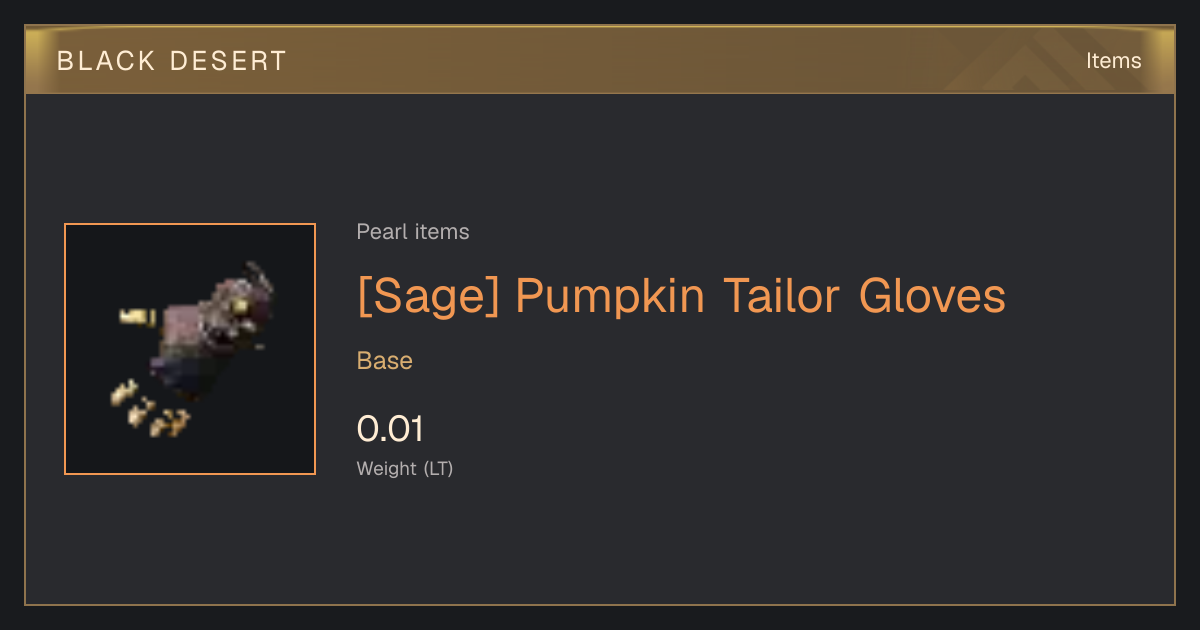1200x630 pixels.
Task: Click the [Sage] class tag in the title
Action: (x=428, y=295)
